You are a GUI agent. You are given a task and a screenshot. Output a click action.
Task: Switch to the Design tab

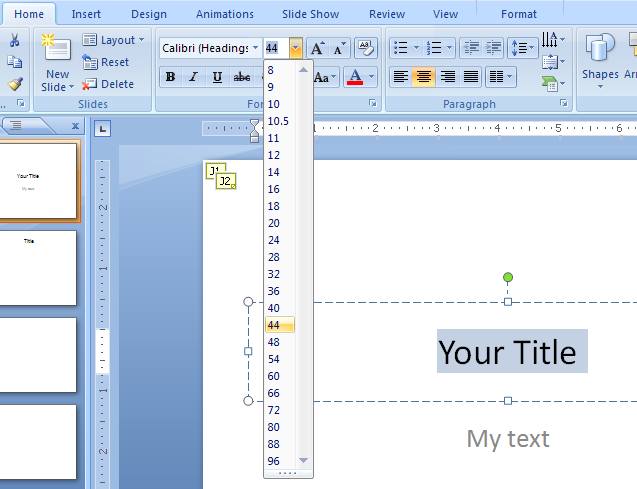pos(149,14)
